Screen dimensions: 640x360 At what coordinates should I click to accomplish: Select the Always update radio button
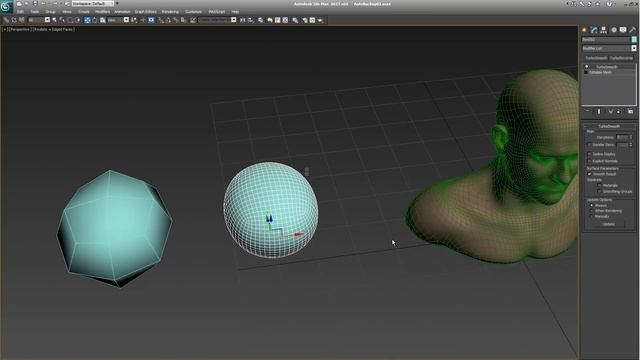coord(591,205)
